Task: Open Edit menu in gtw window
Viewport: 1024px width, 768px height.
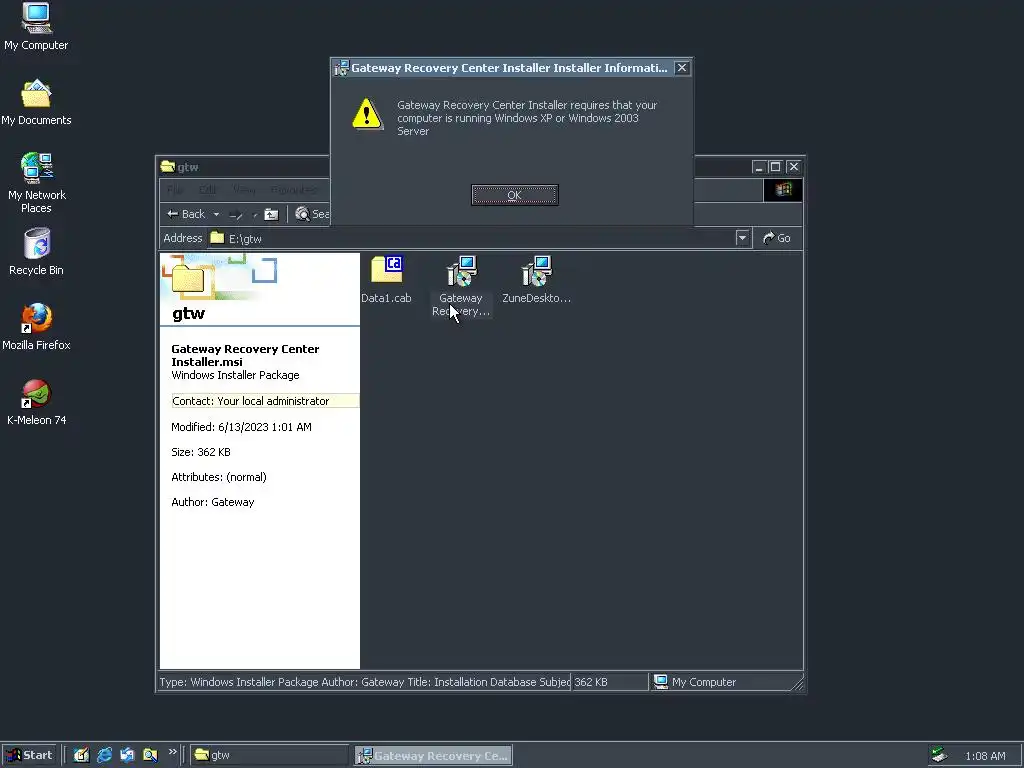Action: (207, 190)
